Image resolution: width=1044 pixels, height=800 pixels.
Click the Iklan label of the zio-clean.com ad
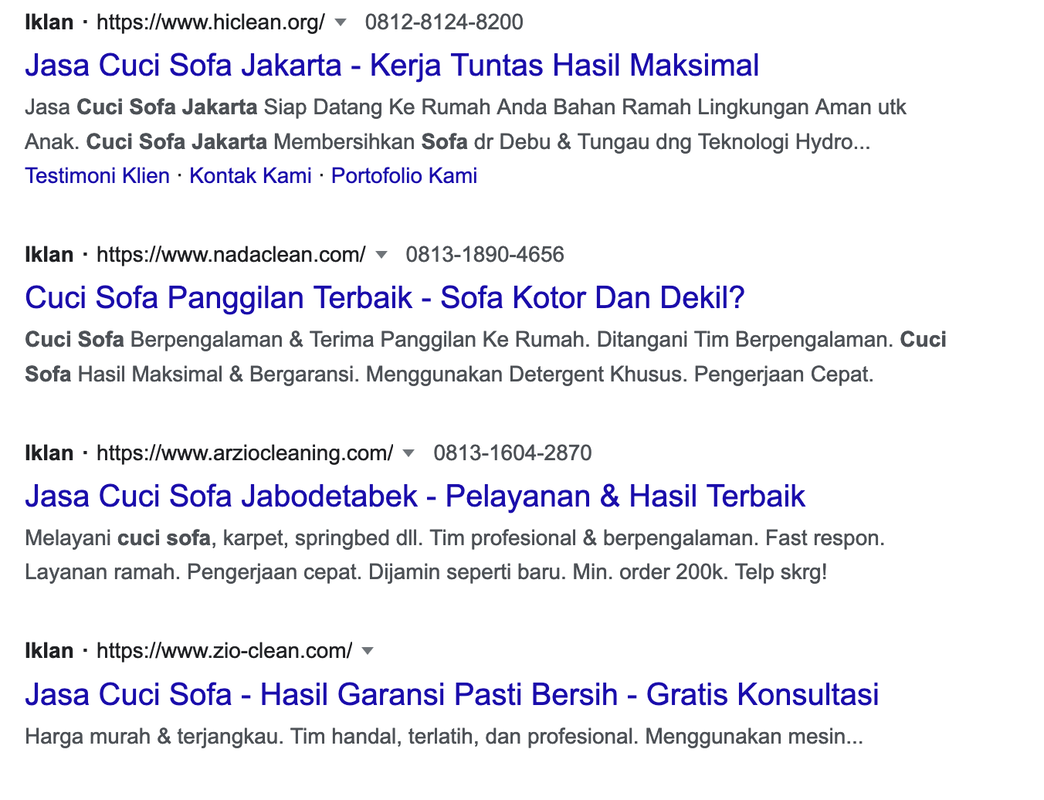(x=49, y=651)
